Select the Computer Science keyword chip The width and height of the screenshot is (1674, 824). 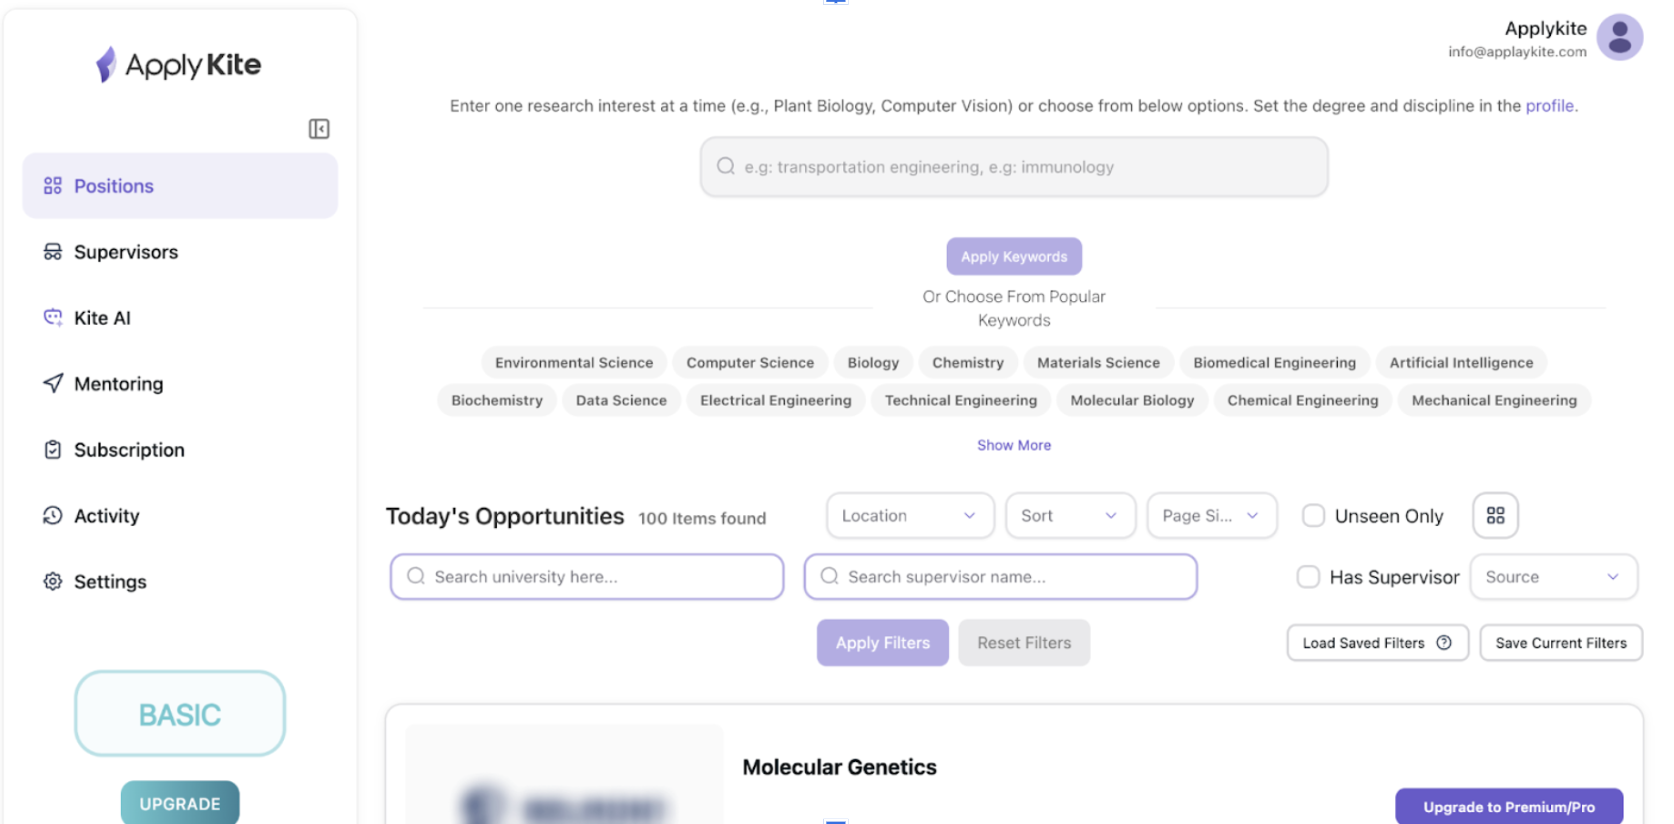750,363
